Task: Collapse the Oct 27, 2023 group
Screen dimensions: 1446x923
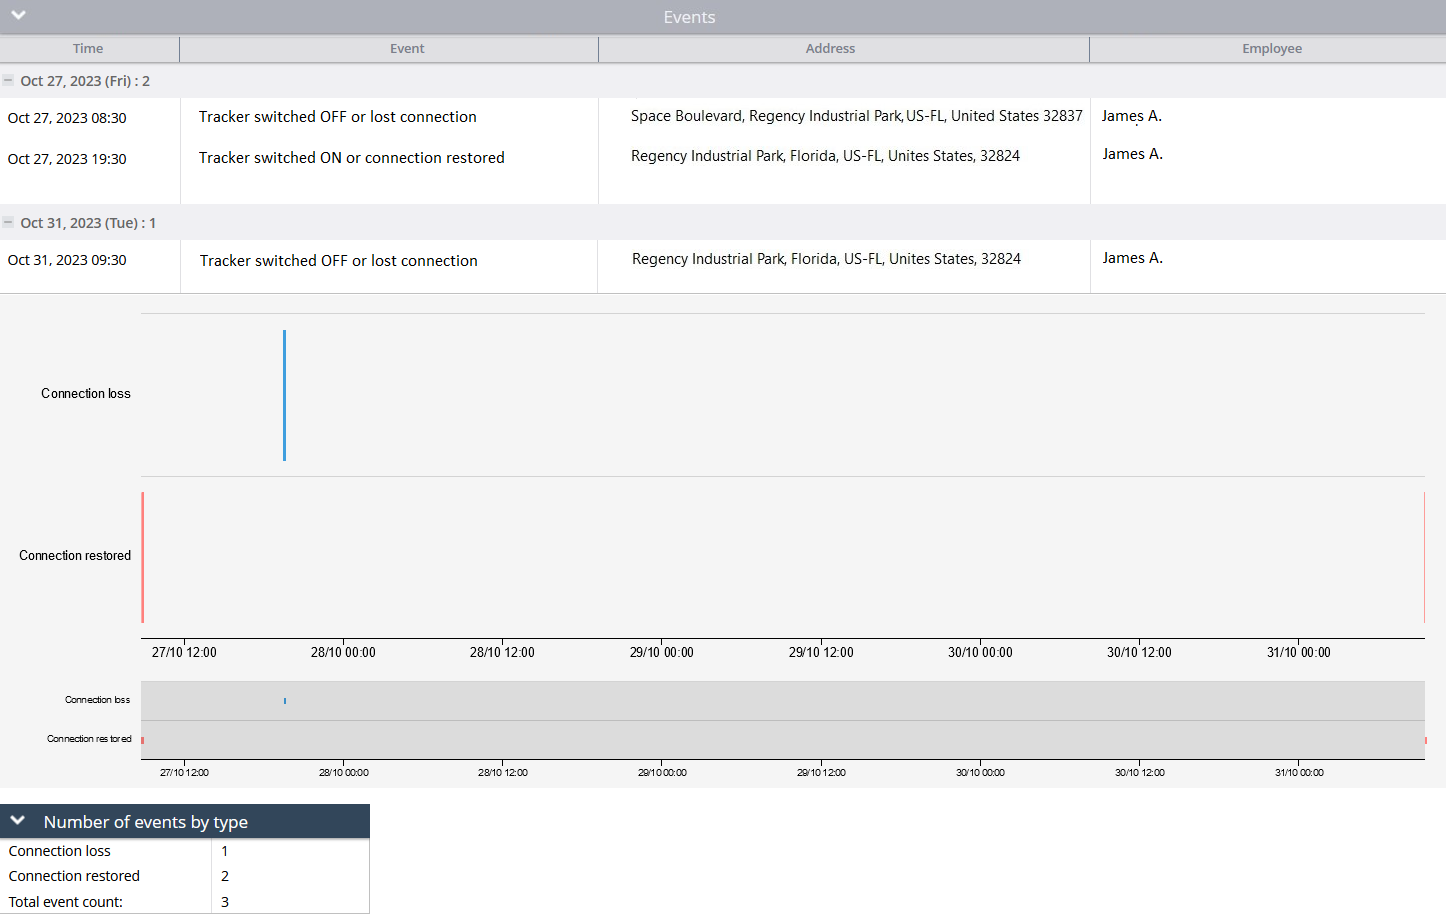Action: pyautogui.click(x=8, y=81)
